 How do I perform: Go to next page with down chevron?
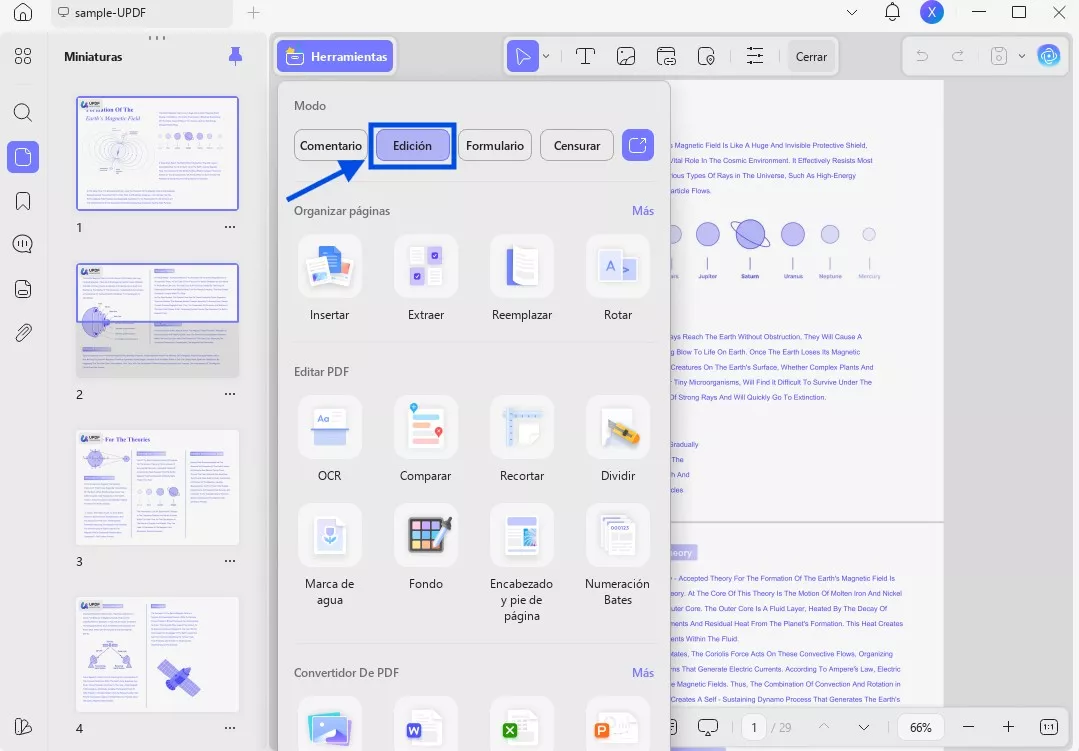(864, 727)
